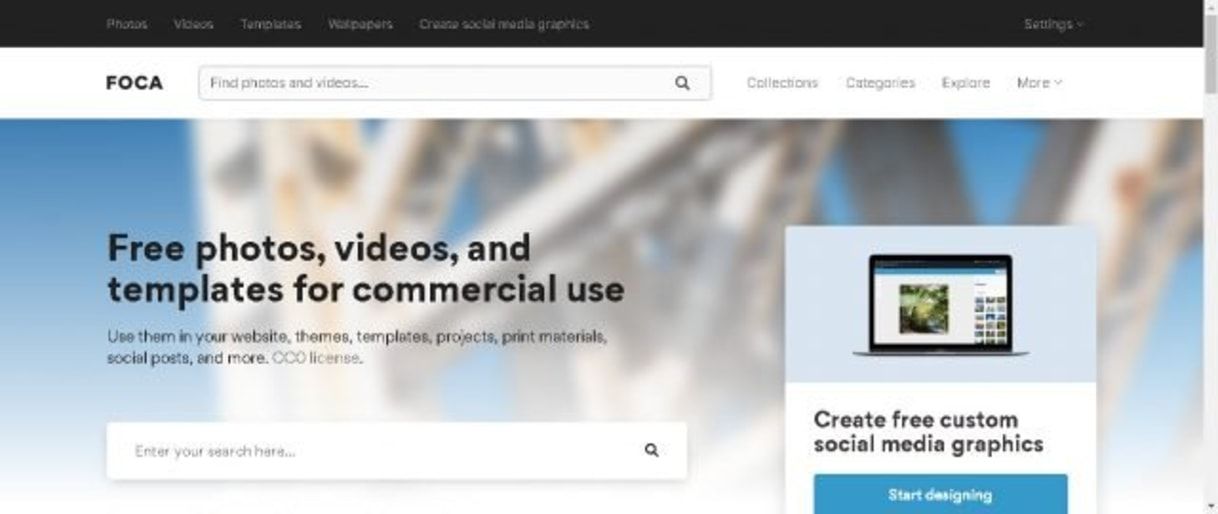Click the Create free custom social media graphics heading

click(x=928, y=431)
